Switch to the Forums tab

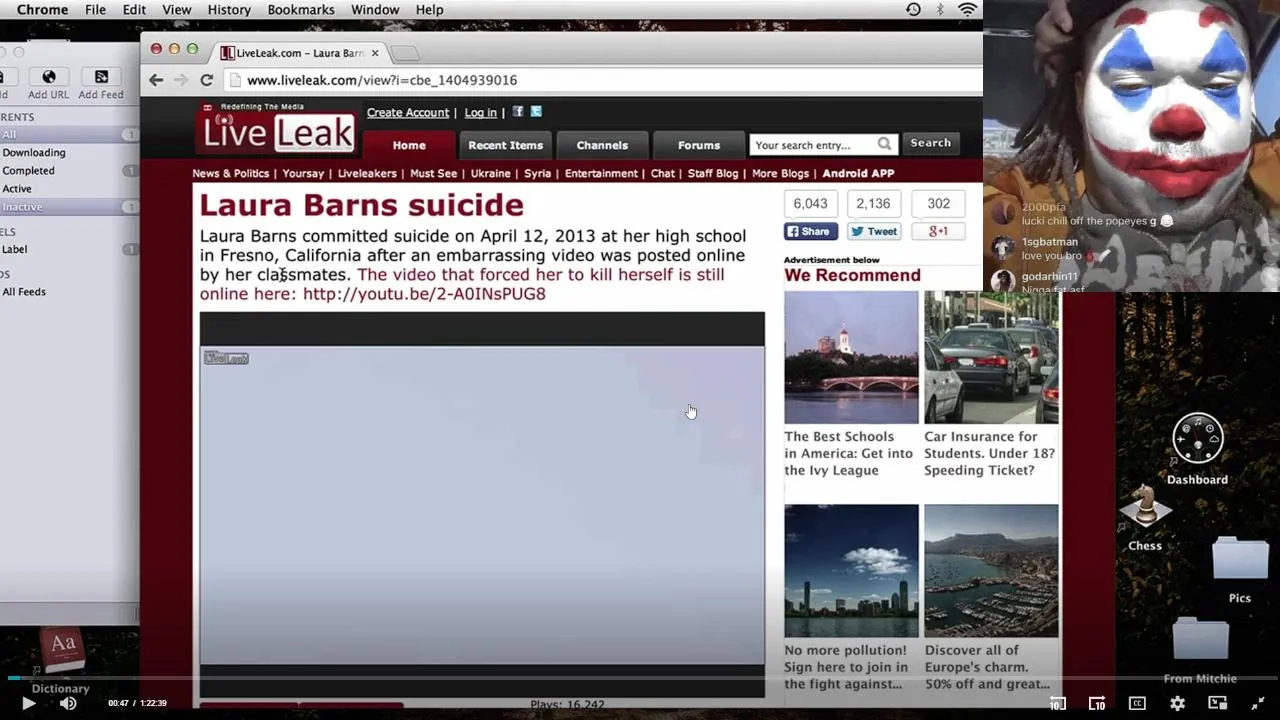pyautogui.click(x=699, y=145)
